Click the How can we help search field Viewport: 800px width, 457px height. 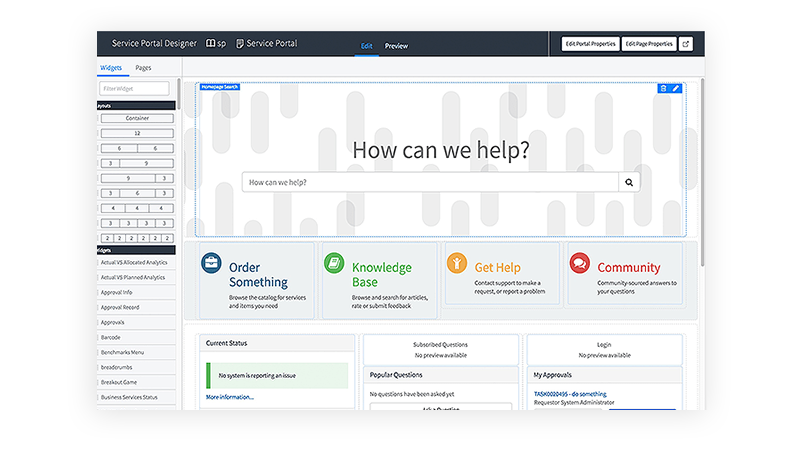[430, 182]
